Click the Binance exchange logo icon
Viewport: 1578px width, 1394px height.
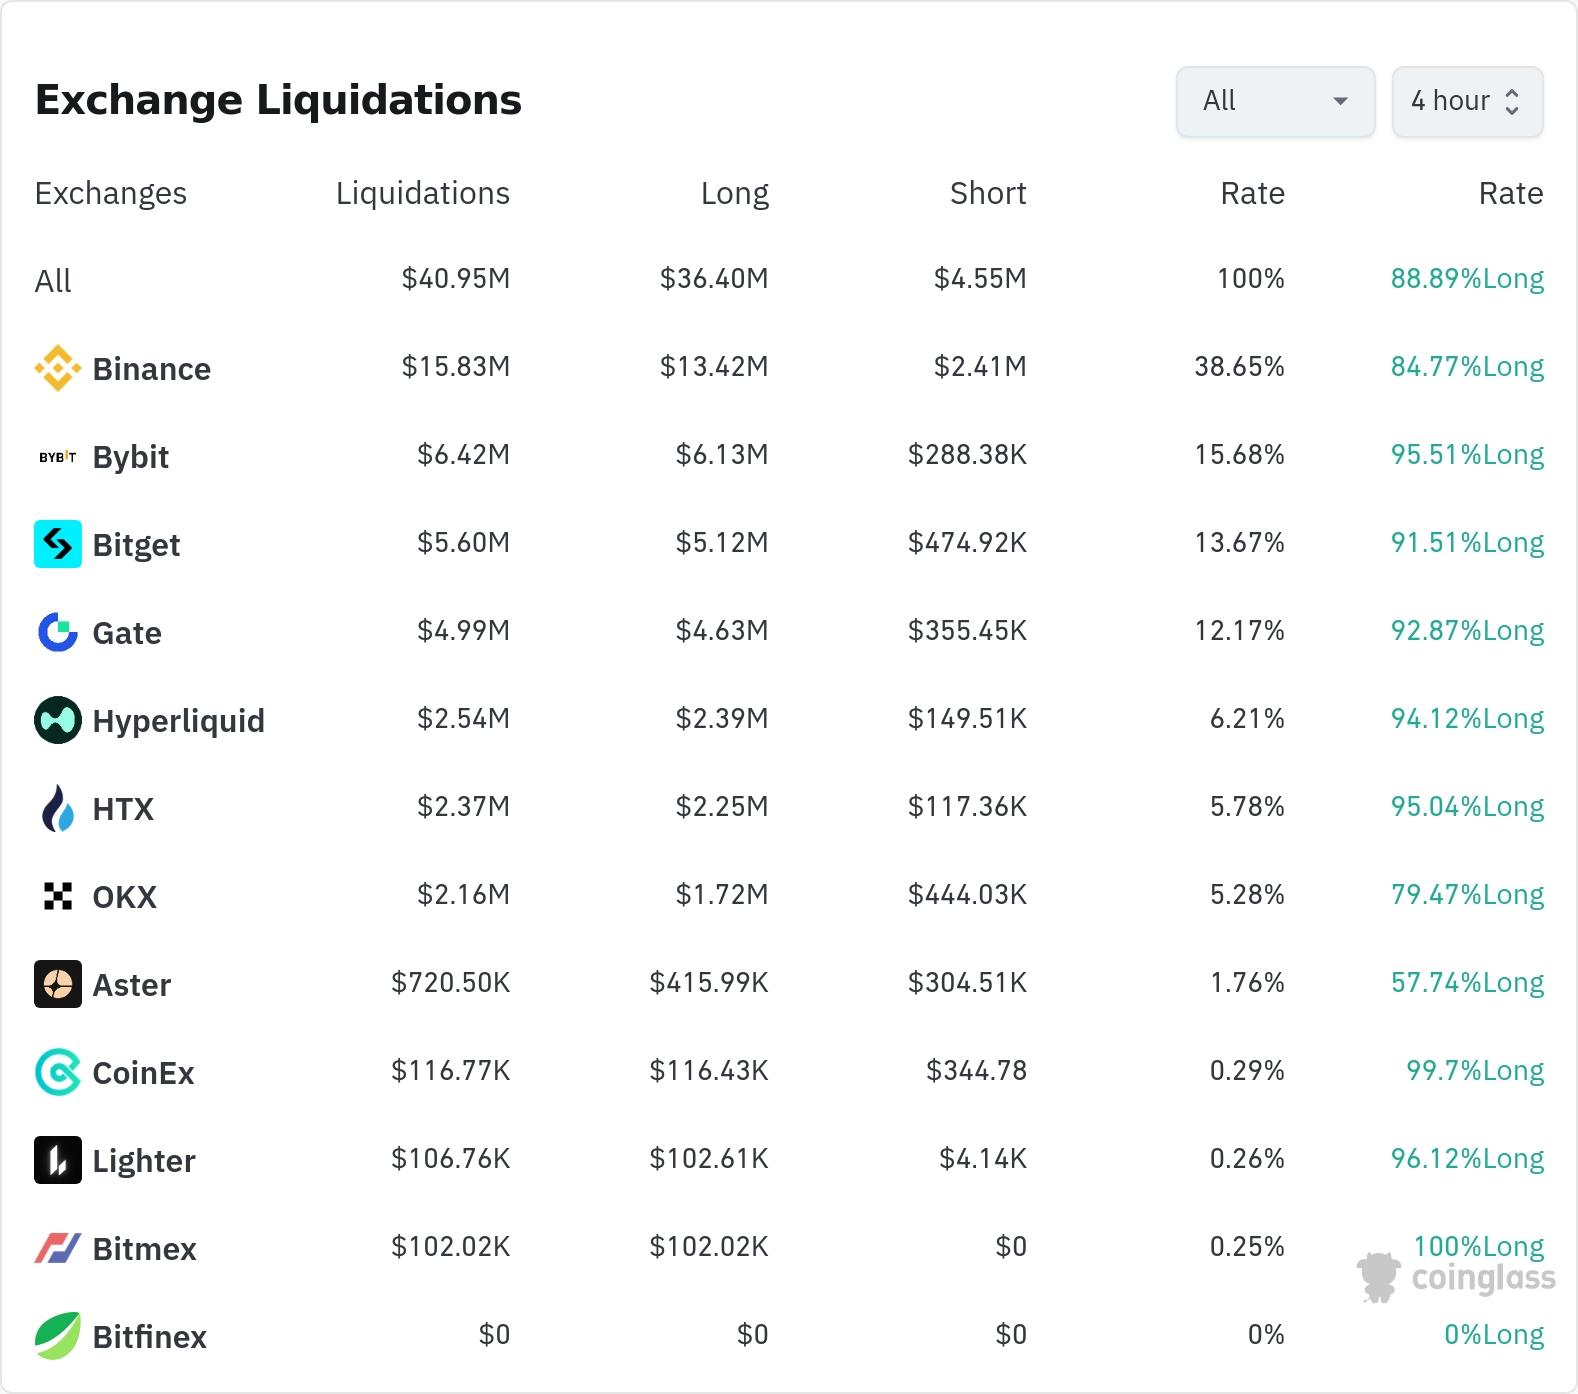(58, 368)
